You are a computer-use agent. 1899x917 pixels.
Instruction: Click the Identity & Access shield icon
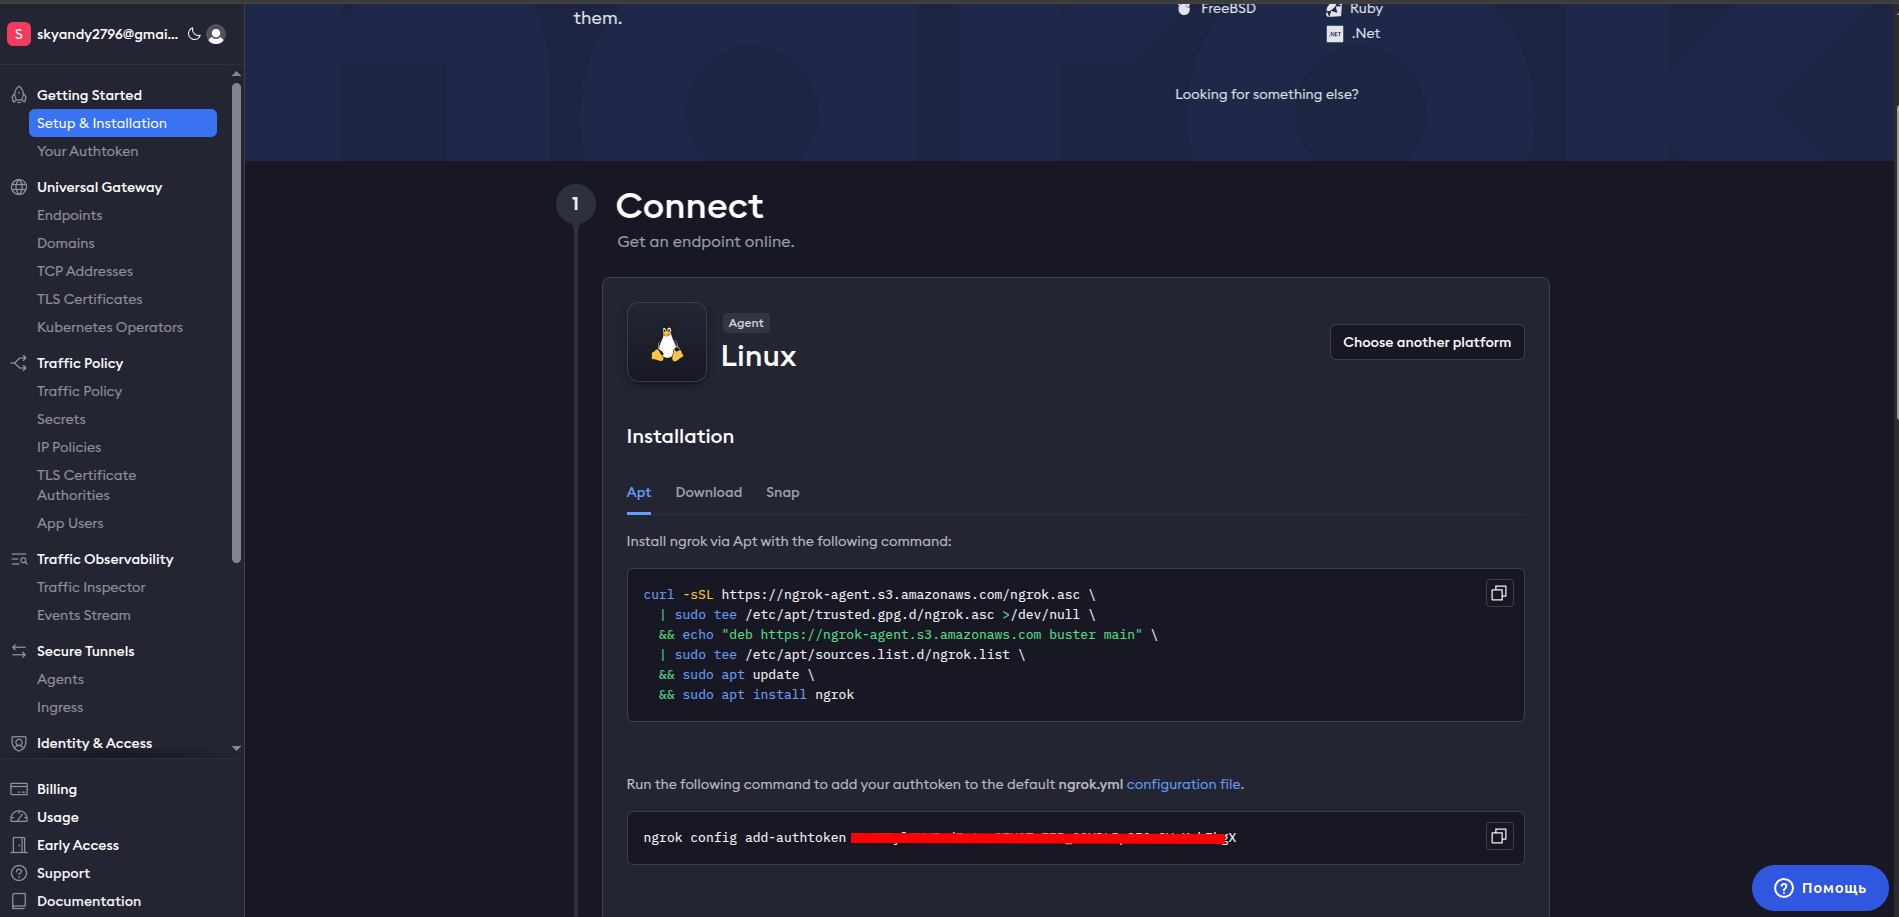(x=19, y=743)
